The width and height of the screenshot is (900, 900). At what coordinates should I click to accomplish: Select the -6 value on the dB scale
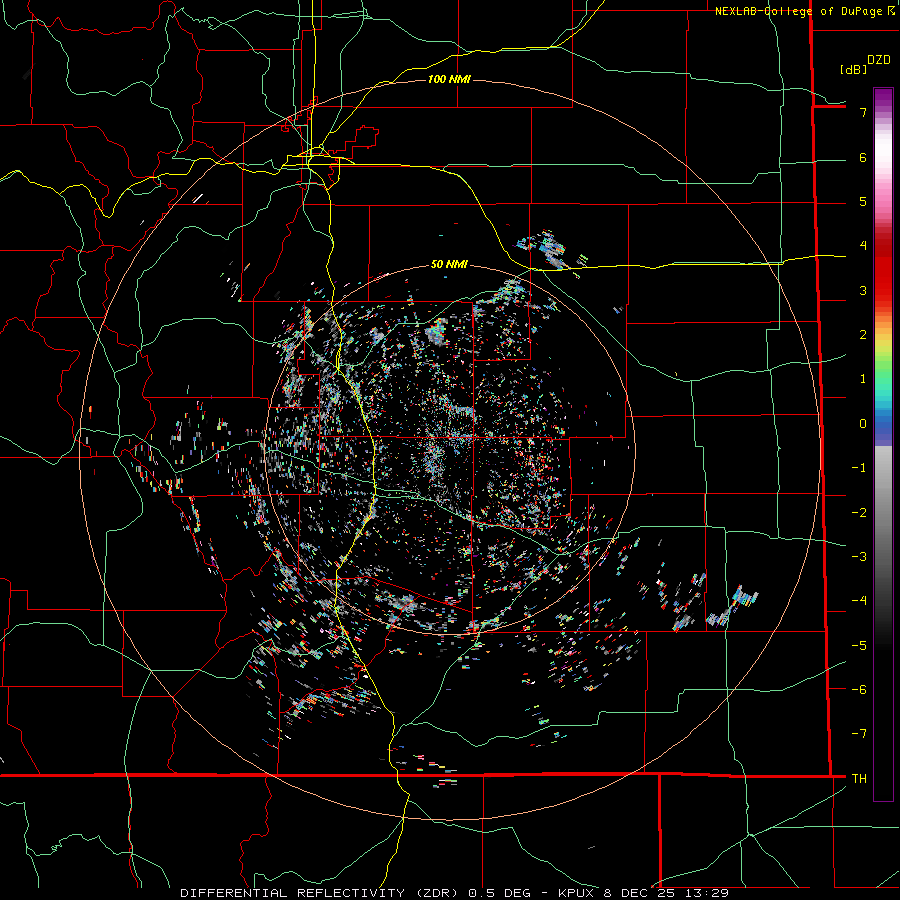coord(859,690)
